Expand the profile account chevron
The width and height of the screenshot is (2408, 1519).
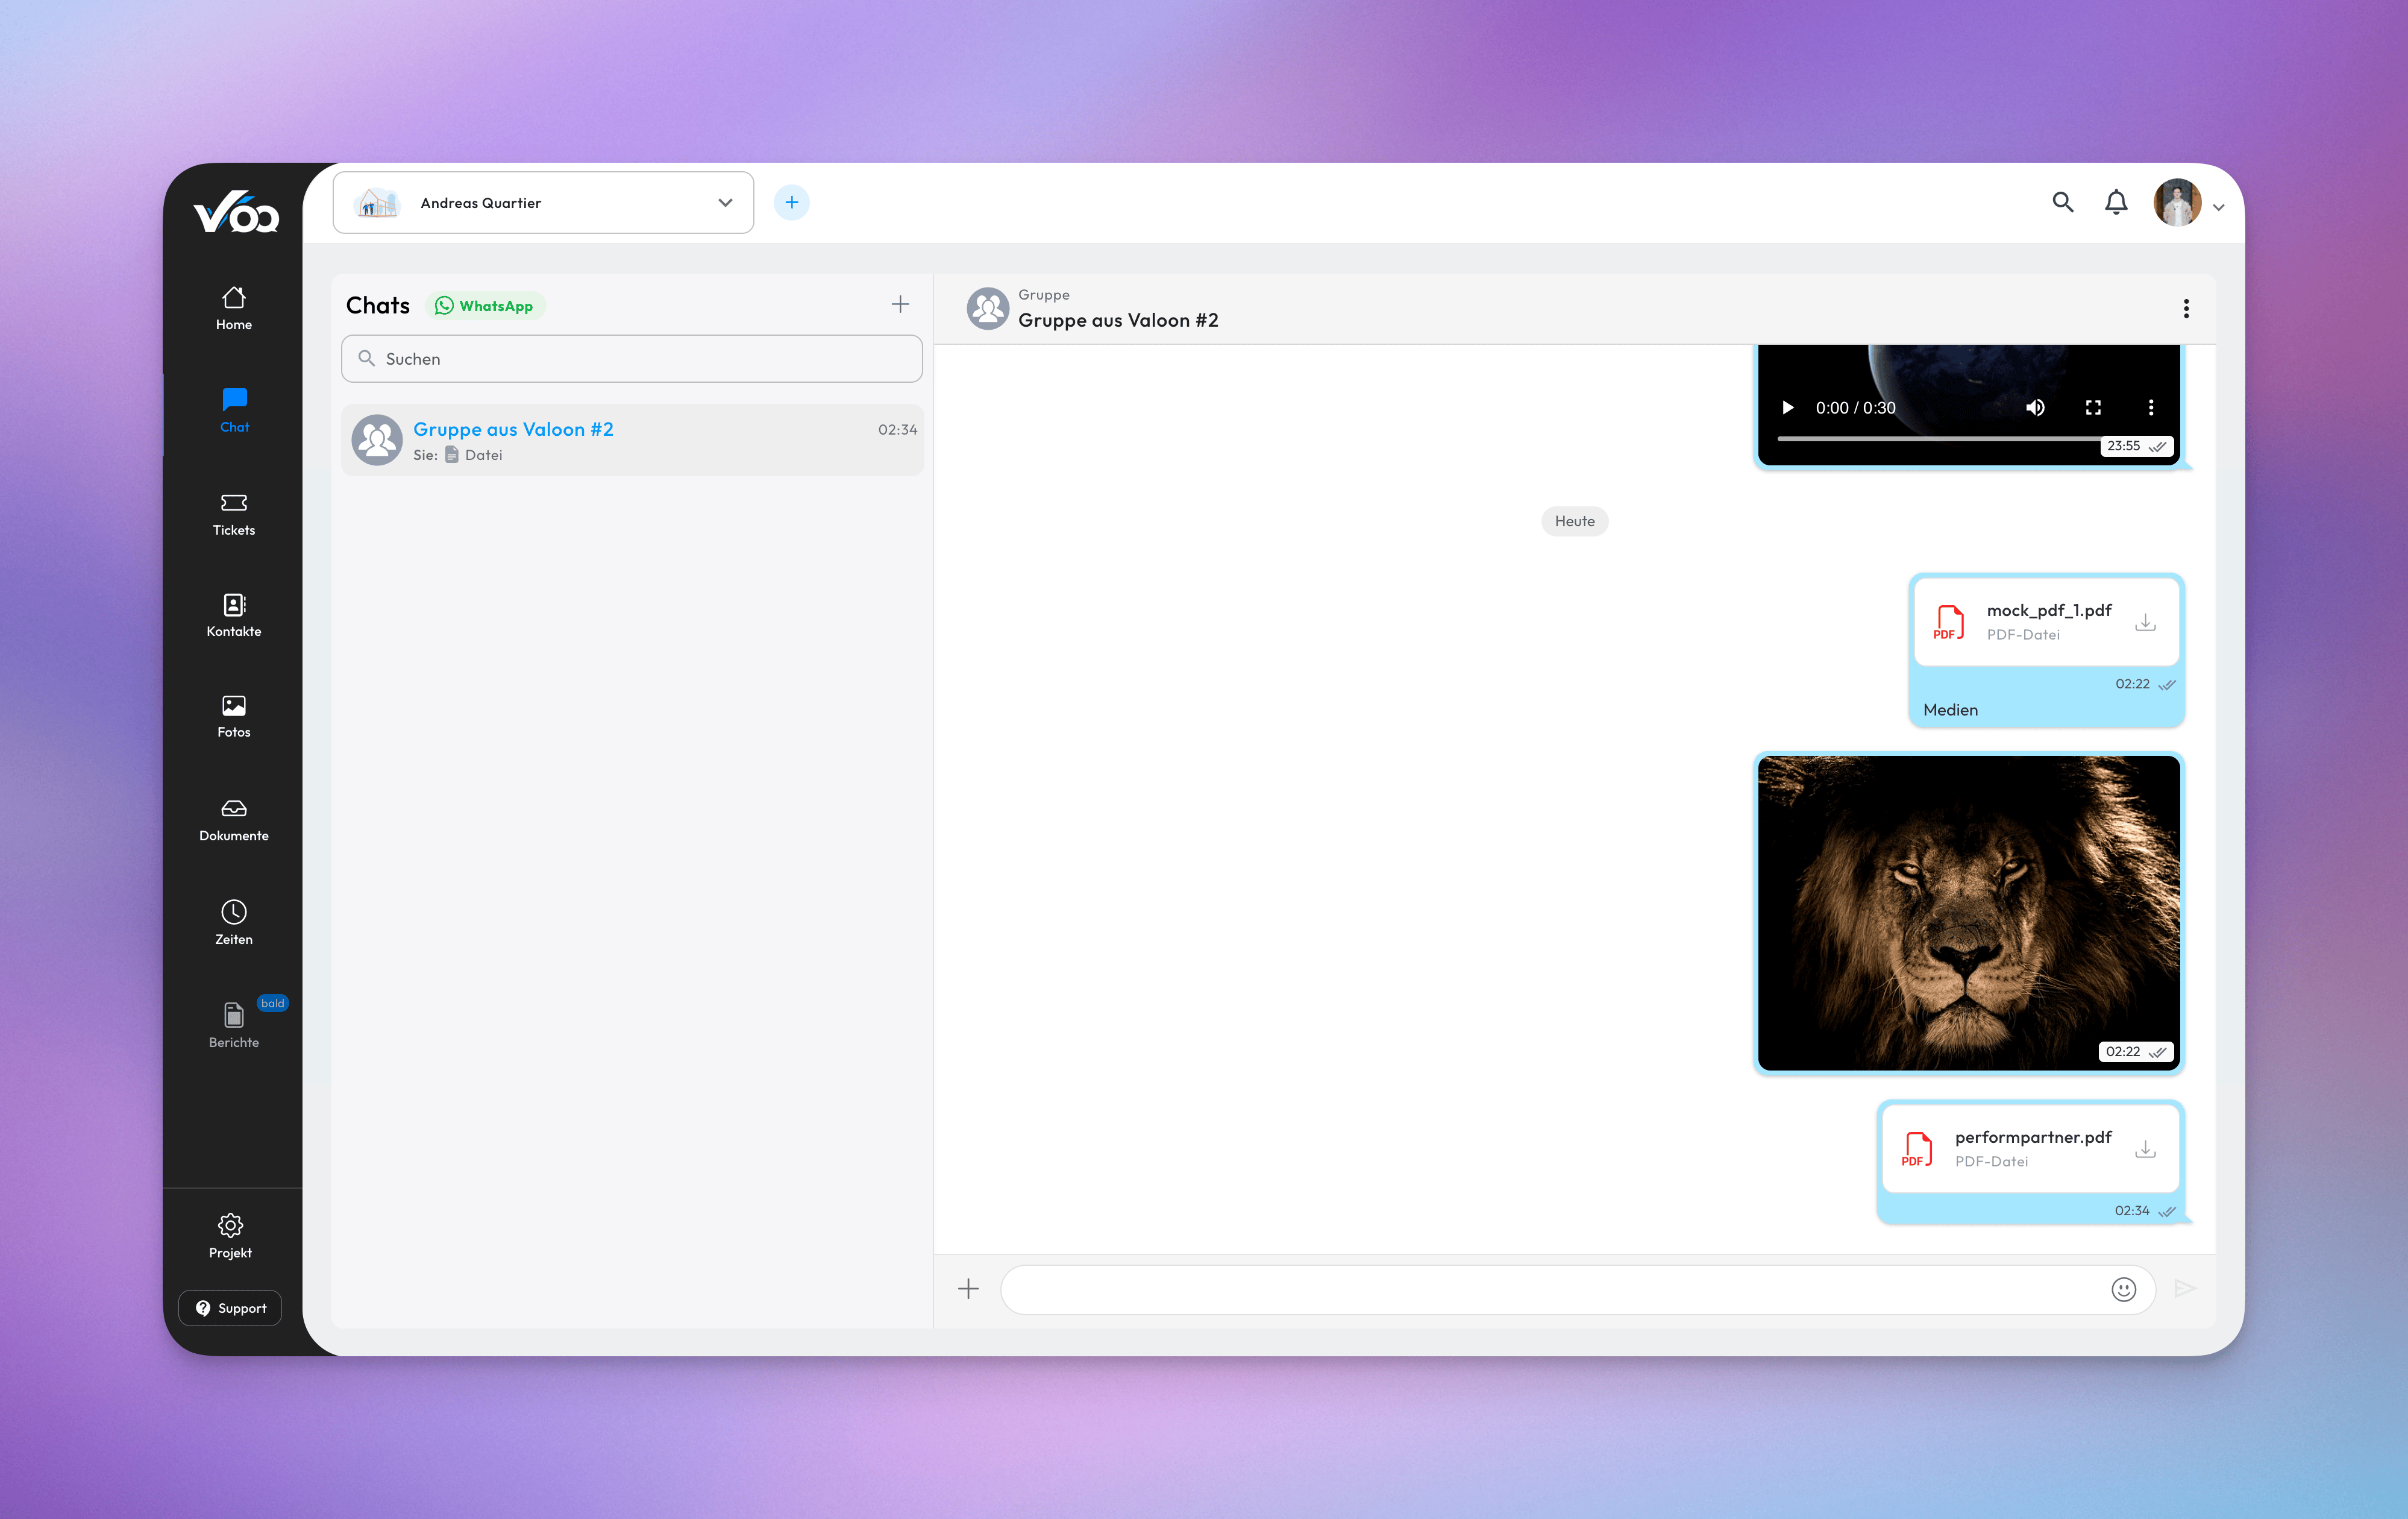pyautogui.click(x=2219, y=206)
